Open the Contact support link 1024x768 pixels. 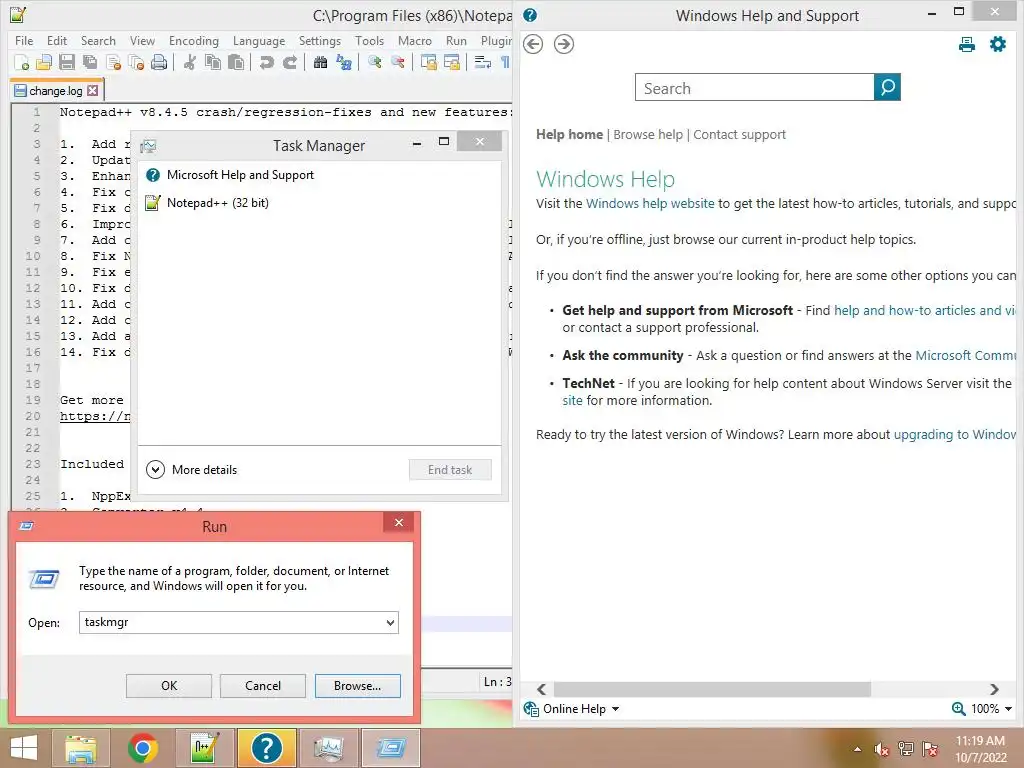click(x=739, y=135)
